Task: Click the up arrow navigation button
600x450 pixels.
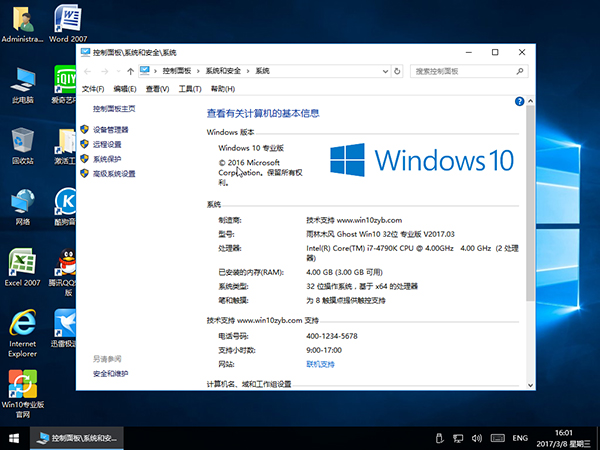Action: tap(131, 71)
